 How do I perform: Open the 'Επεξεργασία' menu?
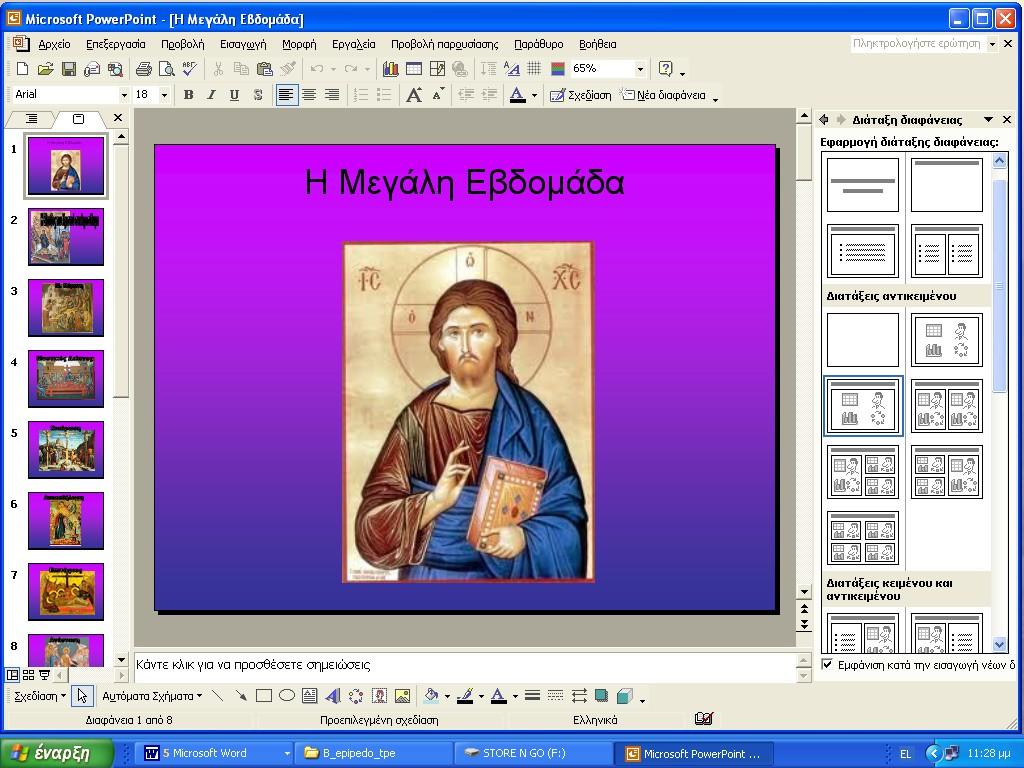(116, 44)
